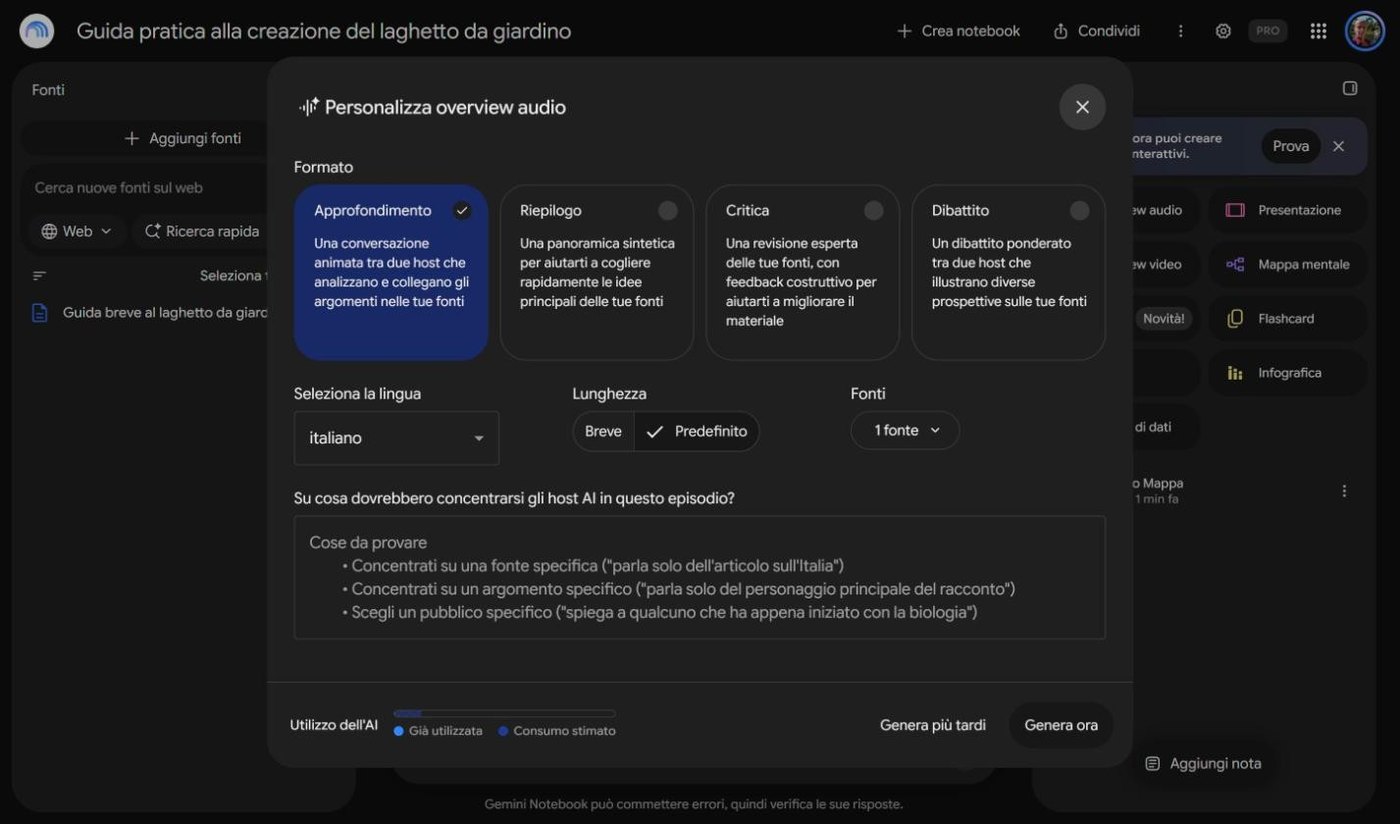Click the document icon of Guida breve source

click(x=40, y=313)
